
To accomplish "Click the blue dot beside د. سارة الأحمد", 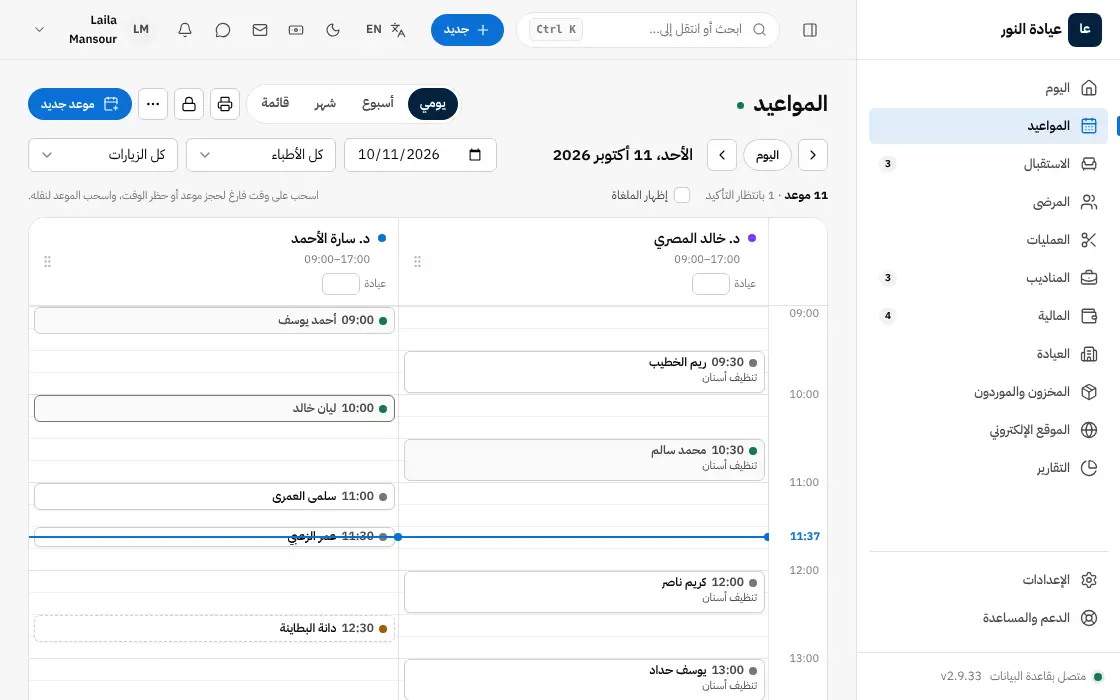I will [x=381, y=238].
